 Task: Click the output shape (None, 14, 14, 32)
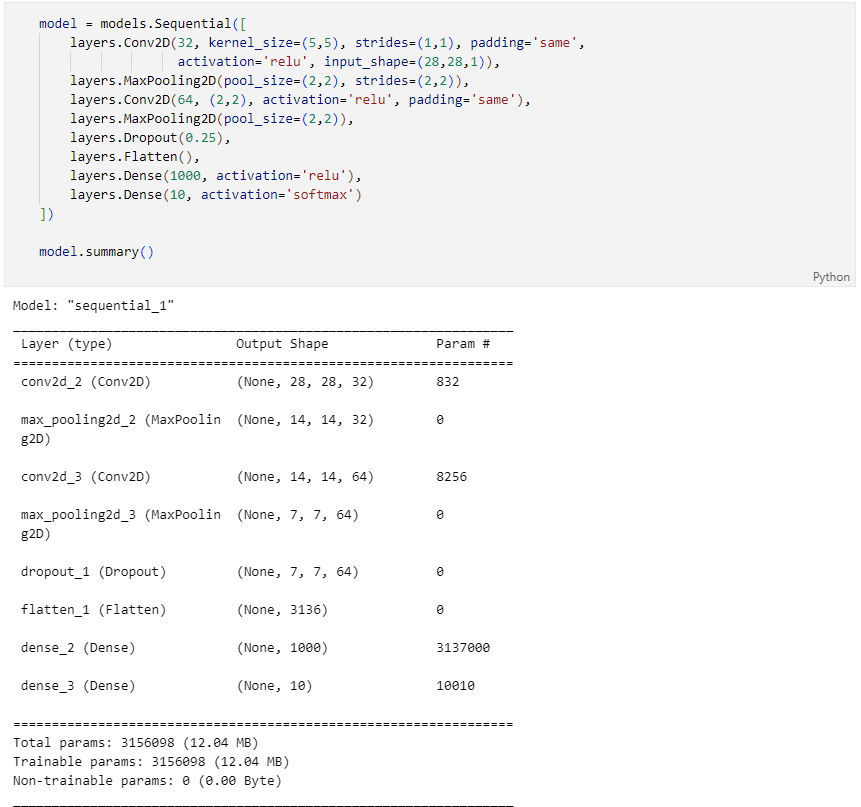[x=305, y=419]
